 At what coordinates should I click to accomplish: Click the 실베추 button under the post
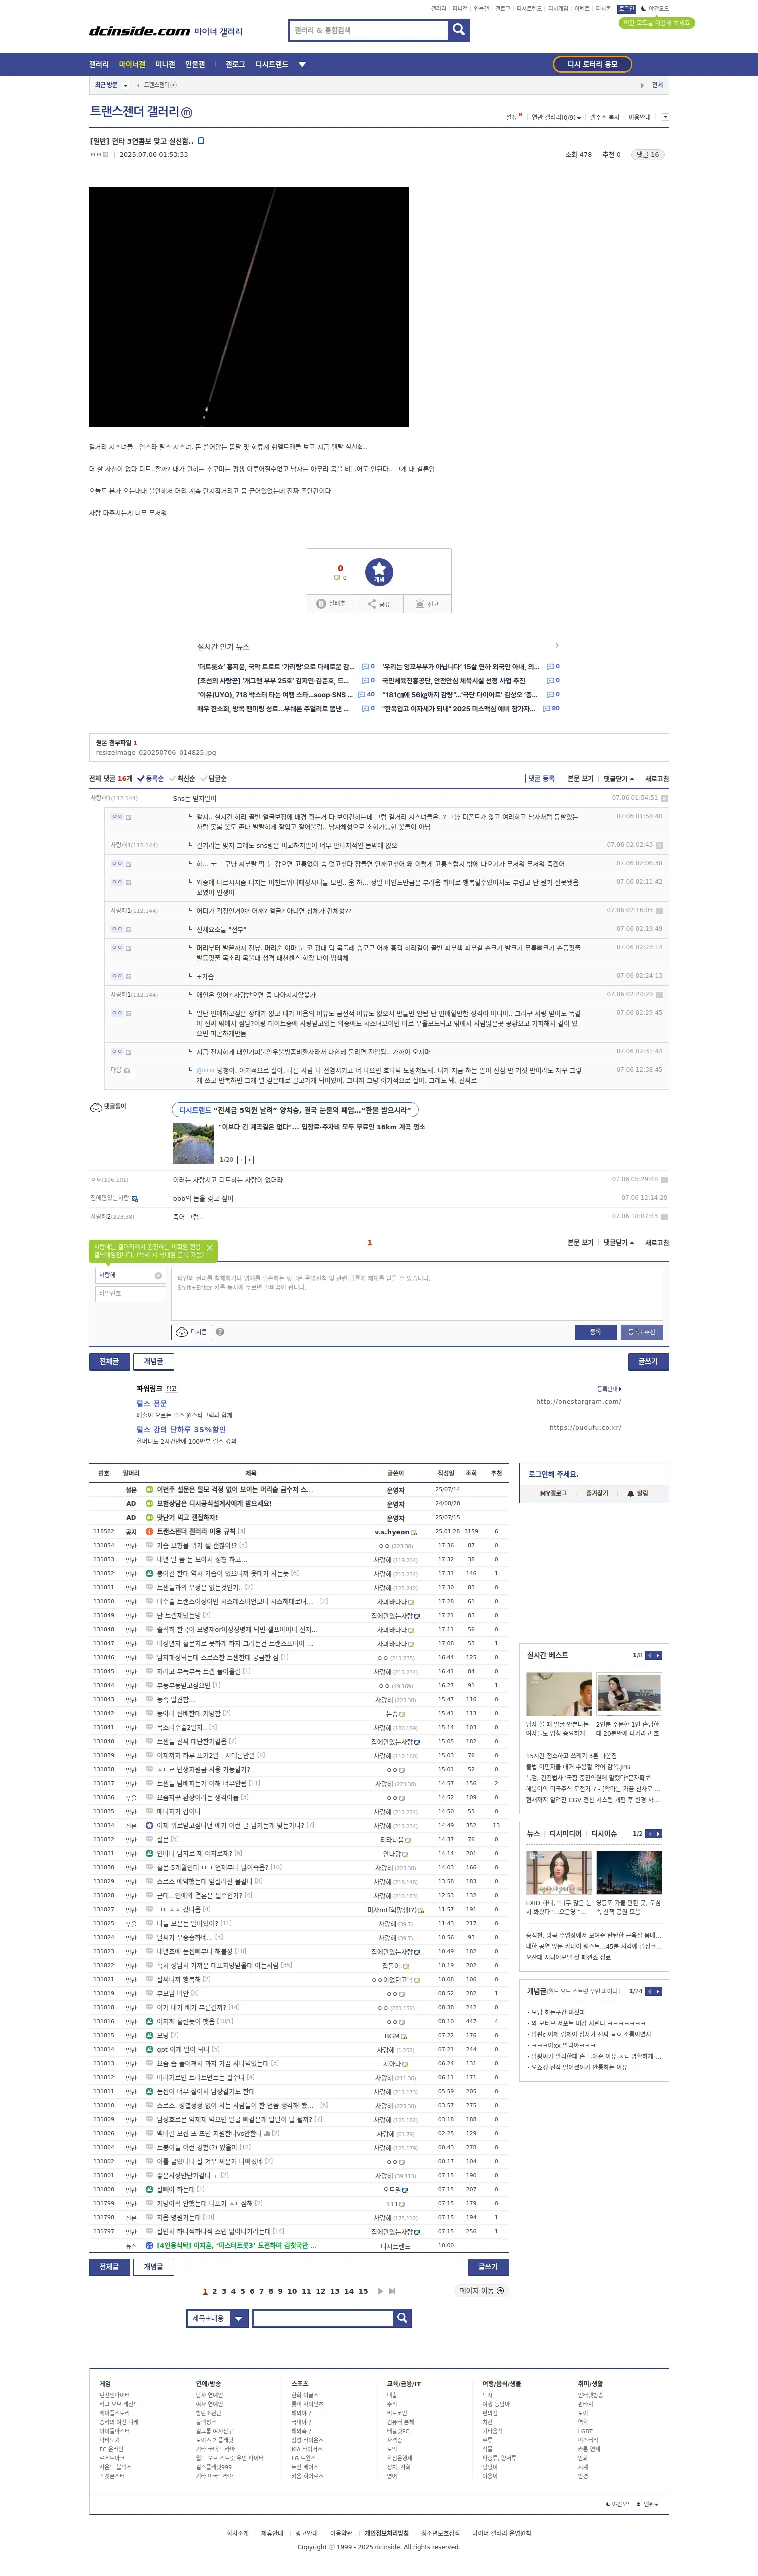[x=331, y=604]
